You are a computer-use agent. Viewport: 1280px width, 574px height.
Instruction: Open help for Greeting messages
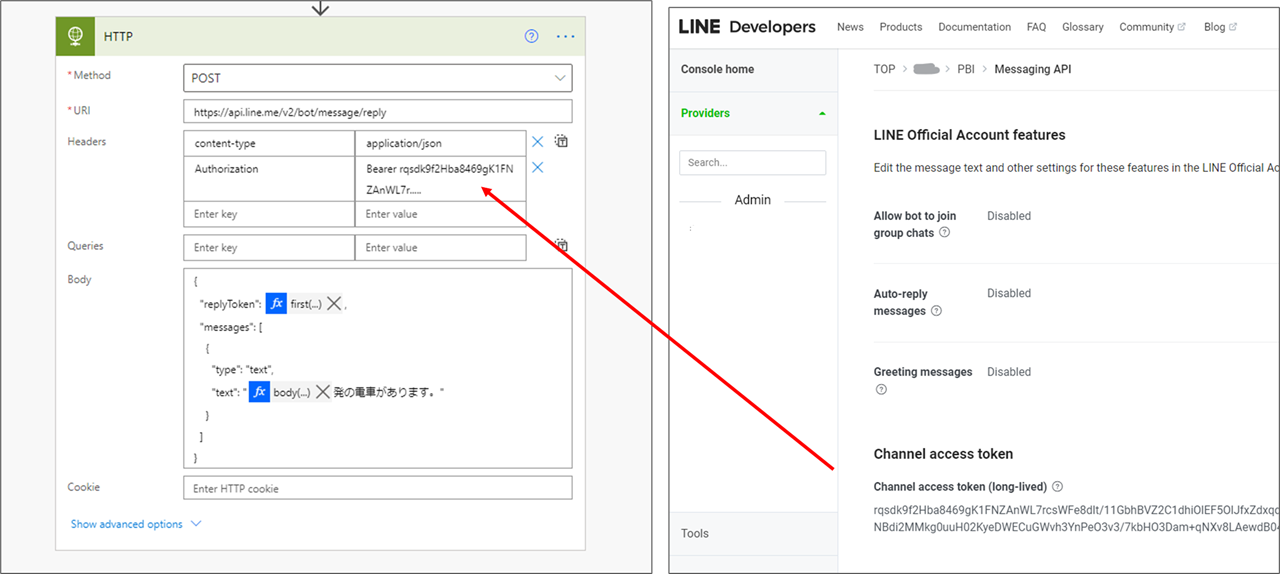click(881, 389)
